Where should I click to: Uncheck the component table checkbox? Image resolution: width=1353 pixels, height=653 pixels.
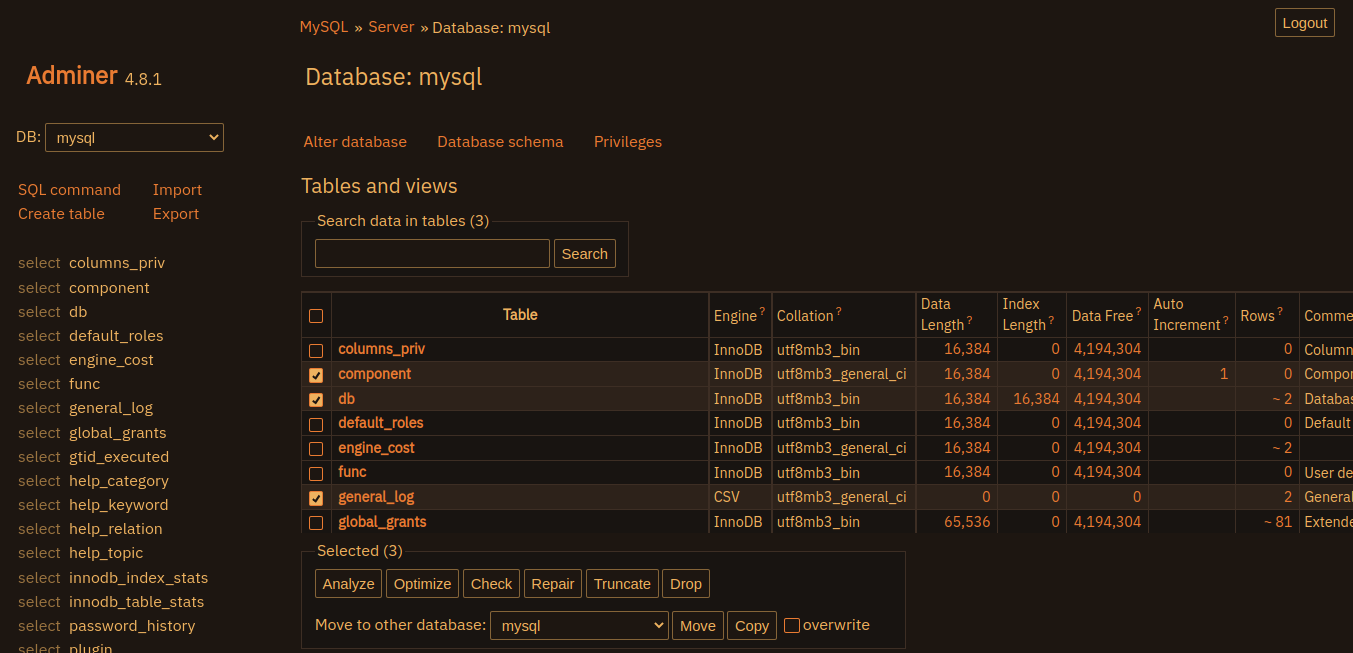(316, 375)
